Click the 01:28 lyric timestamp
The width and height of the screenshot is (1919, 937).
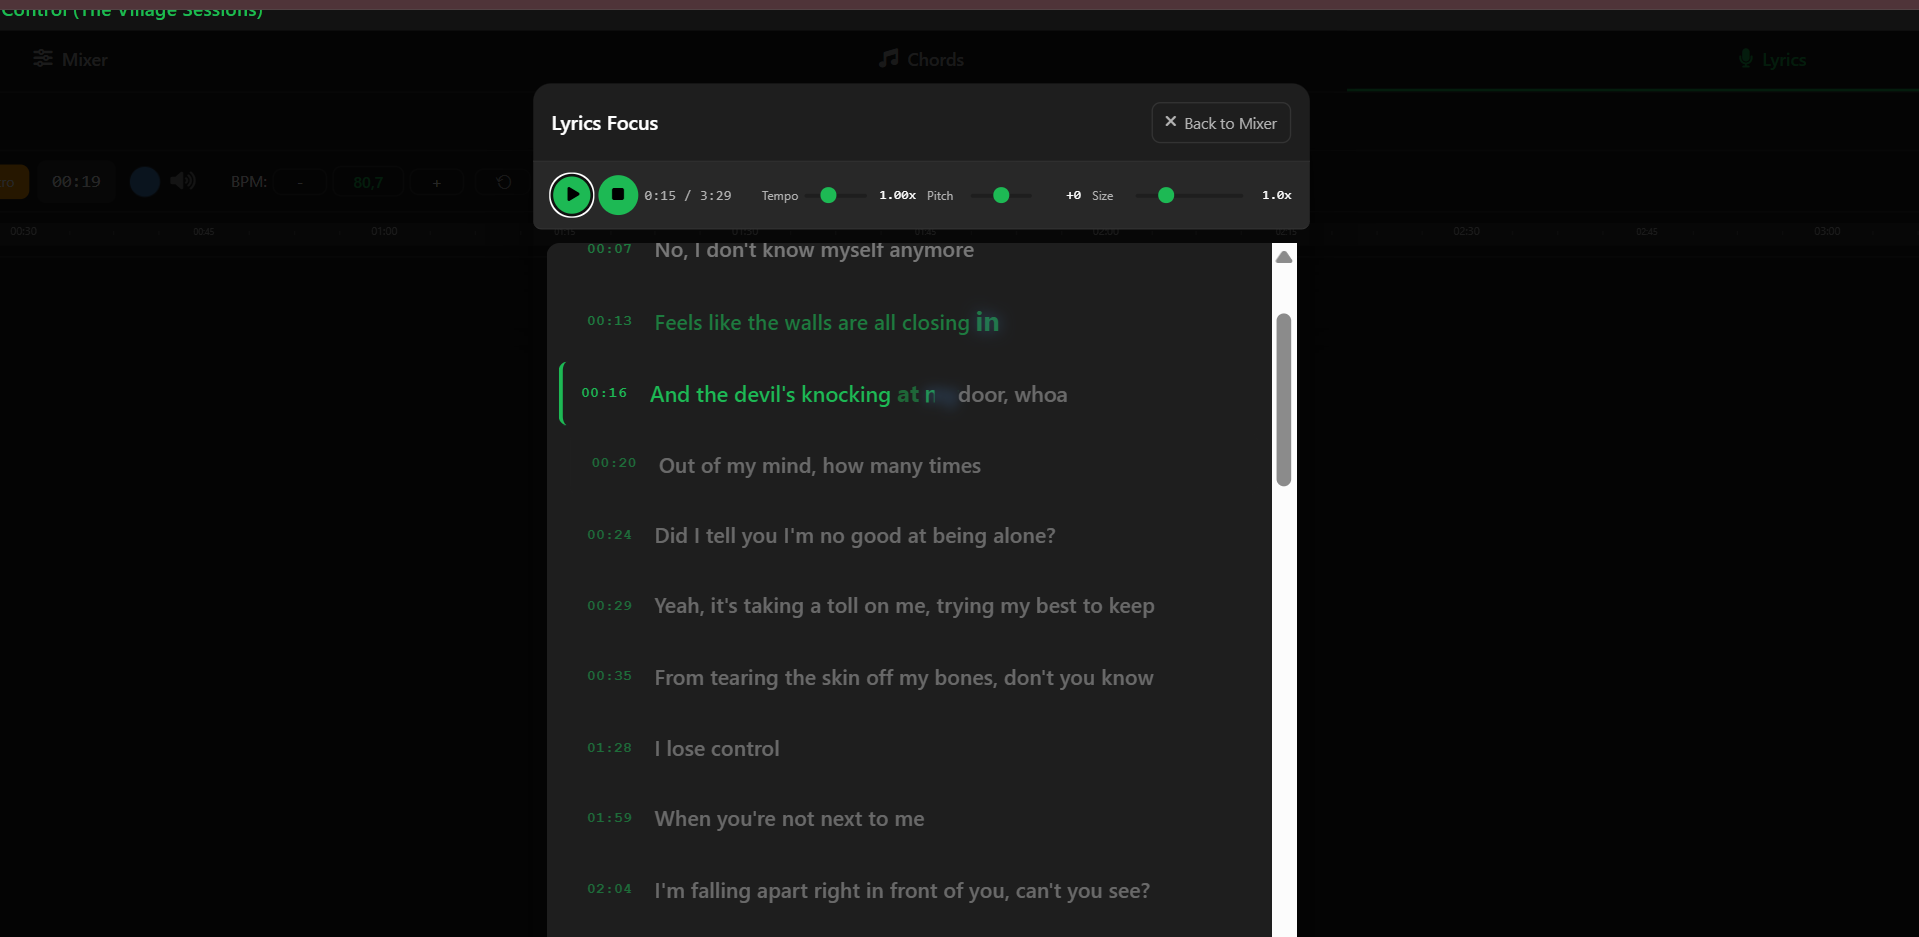click(610, 748)
